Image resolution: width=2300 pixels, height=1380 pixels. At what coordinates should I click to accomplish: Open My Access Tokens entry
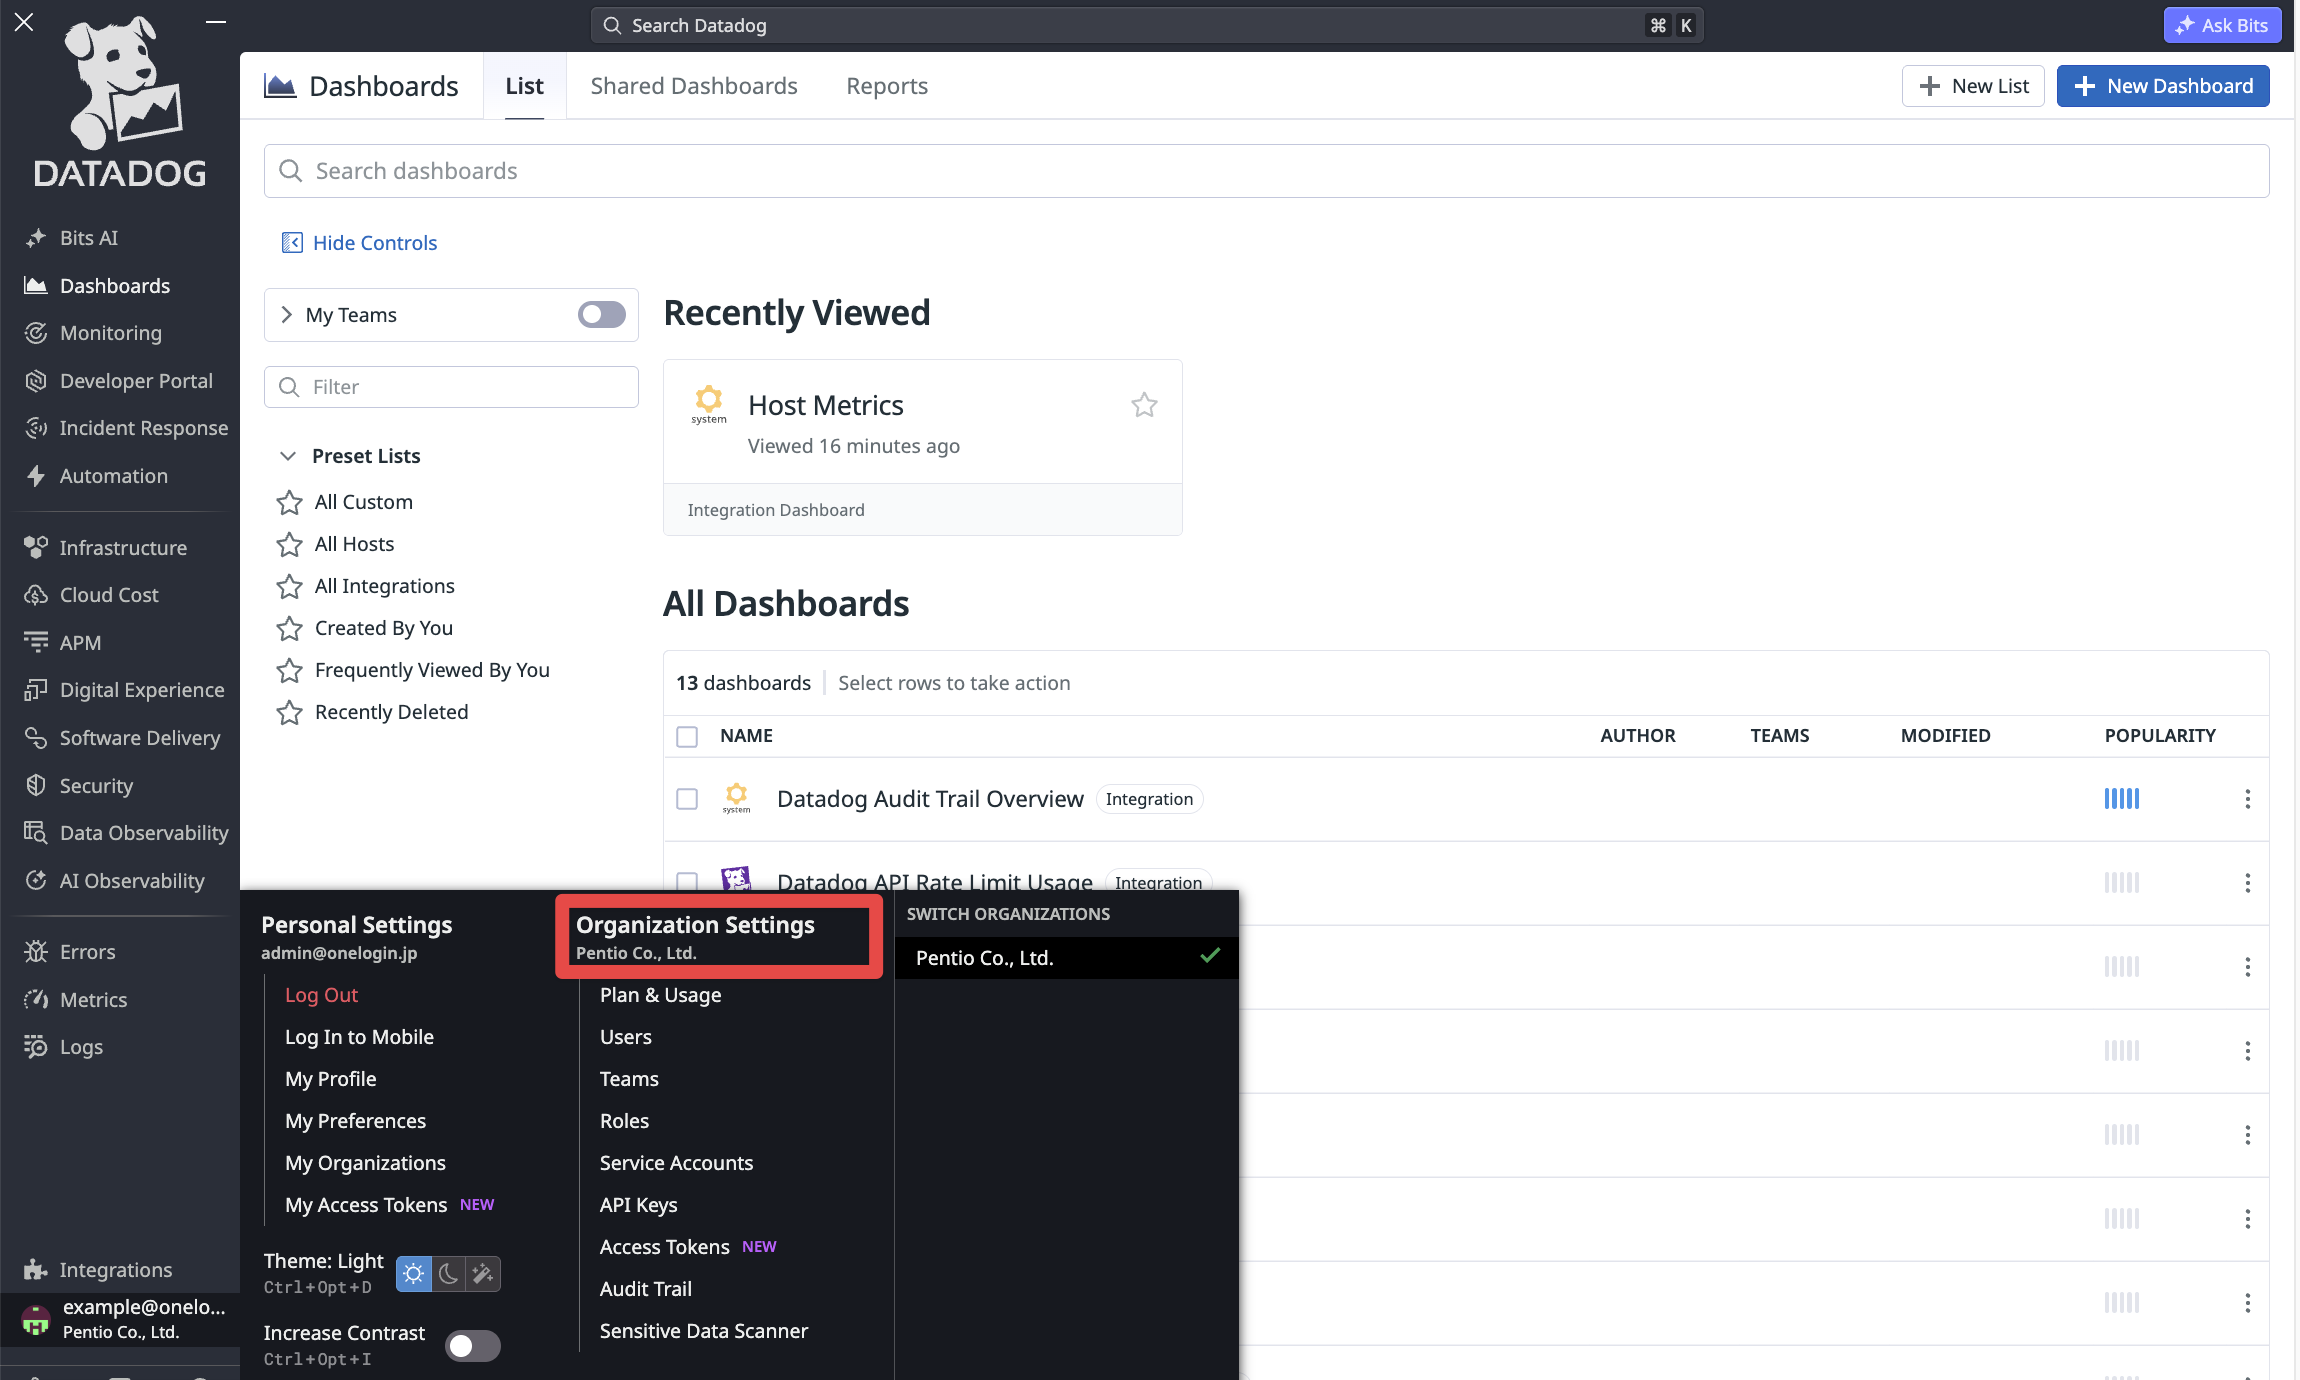pyautogui.click(x=366, y=1205)
